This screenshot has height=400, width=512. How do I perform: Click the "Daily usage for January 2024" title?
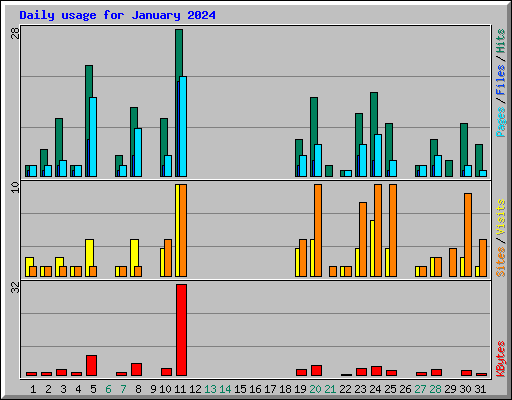[x=117, y=15]
